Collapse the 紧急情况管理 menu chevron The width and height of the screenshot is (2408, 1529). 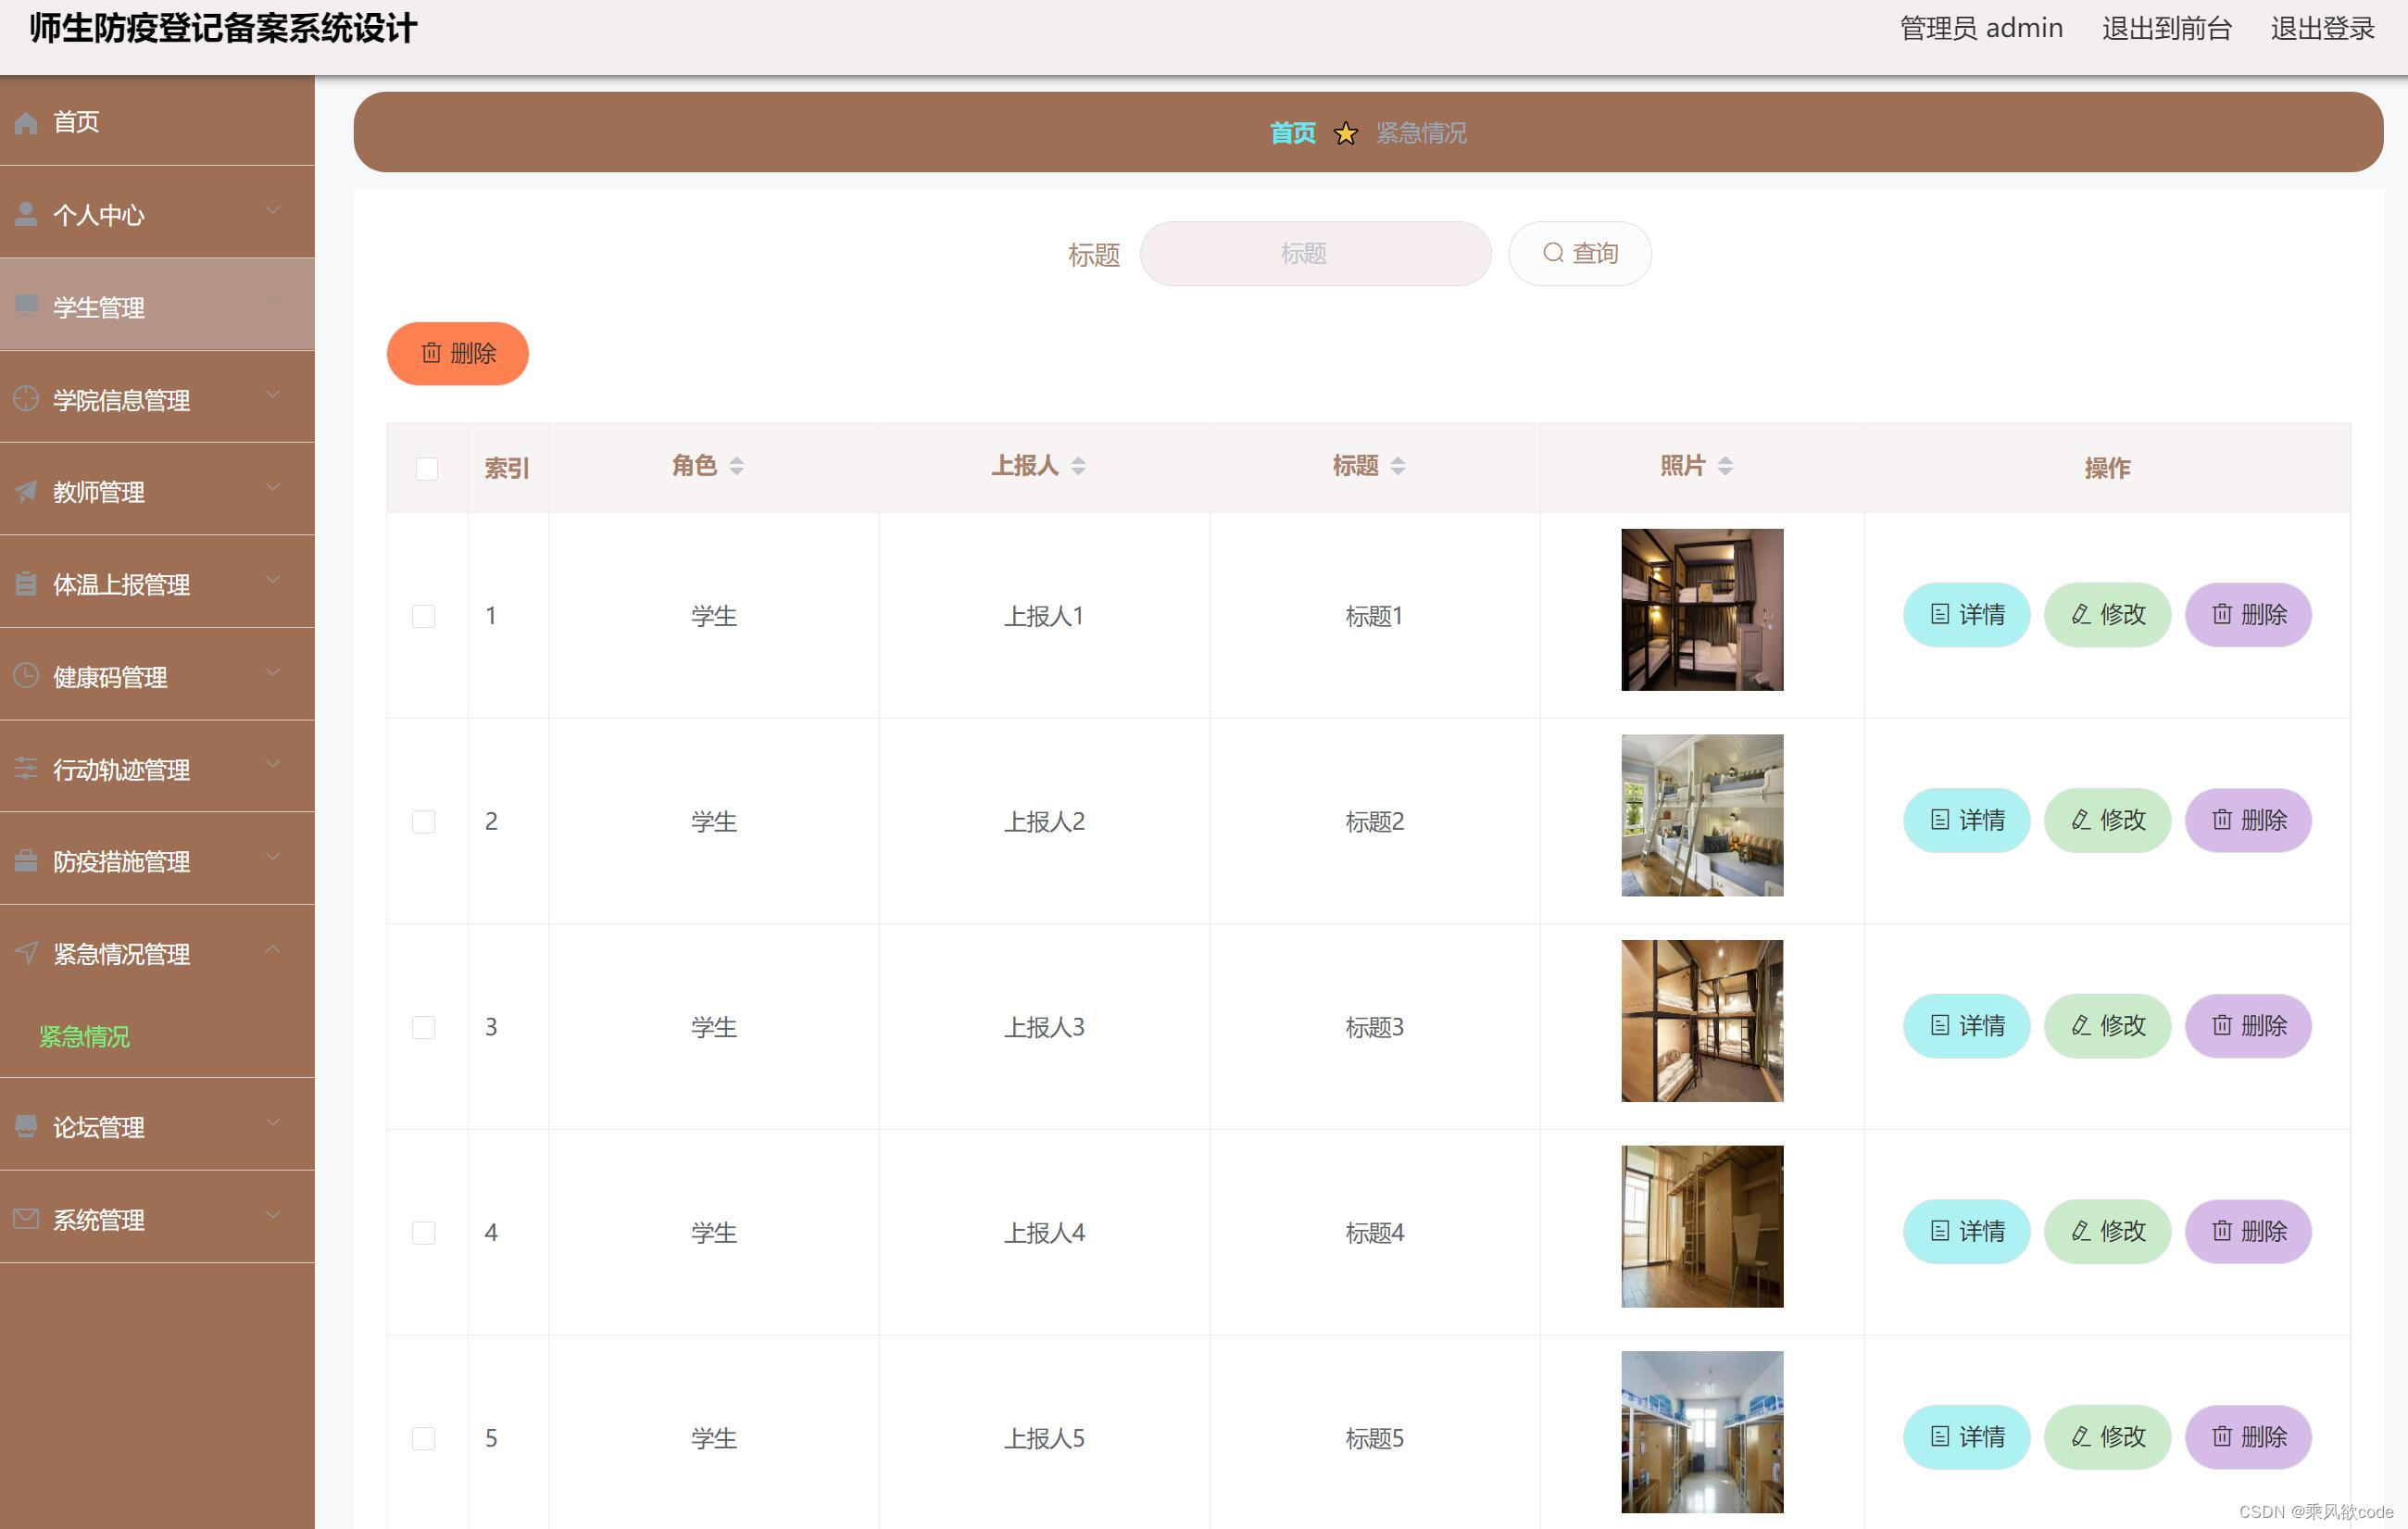click(x=273, y=949)
